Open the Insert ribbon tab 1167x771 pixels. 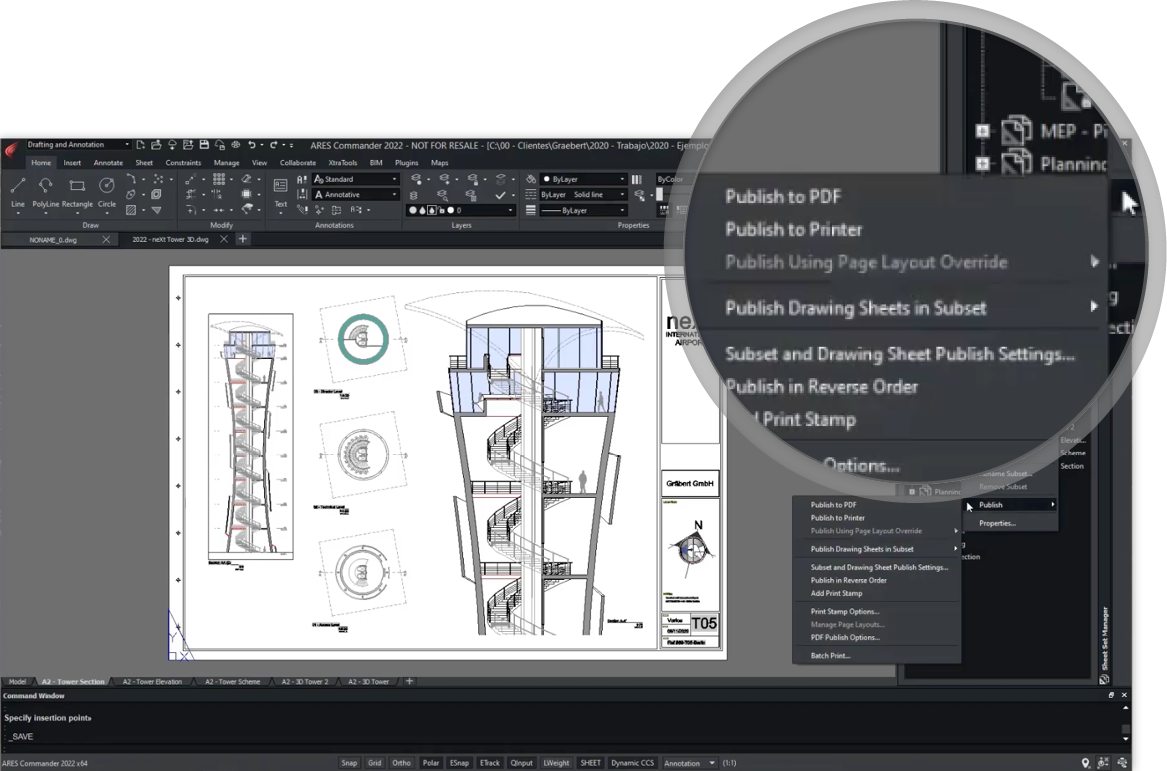pyautogui.click(x=72, y=163)
